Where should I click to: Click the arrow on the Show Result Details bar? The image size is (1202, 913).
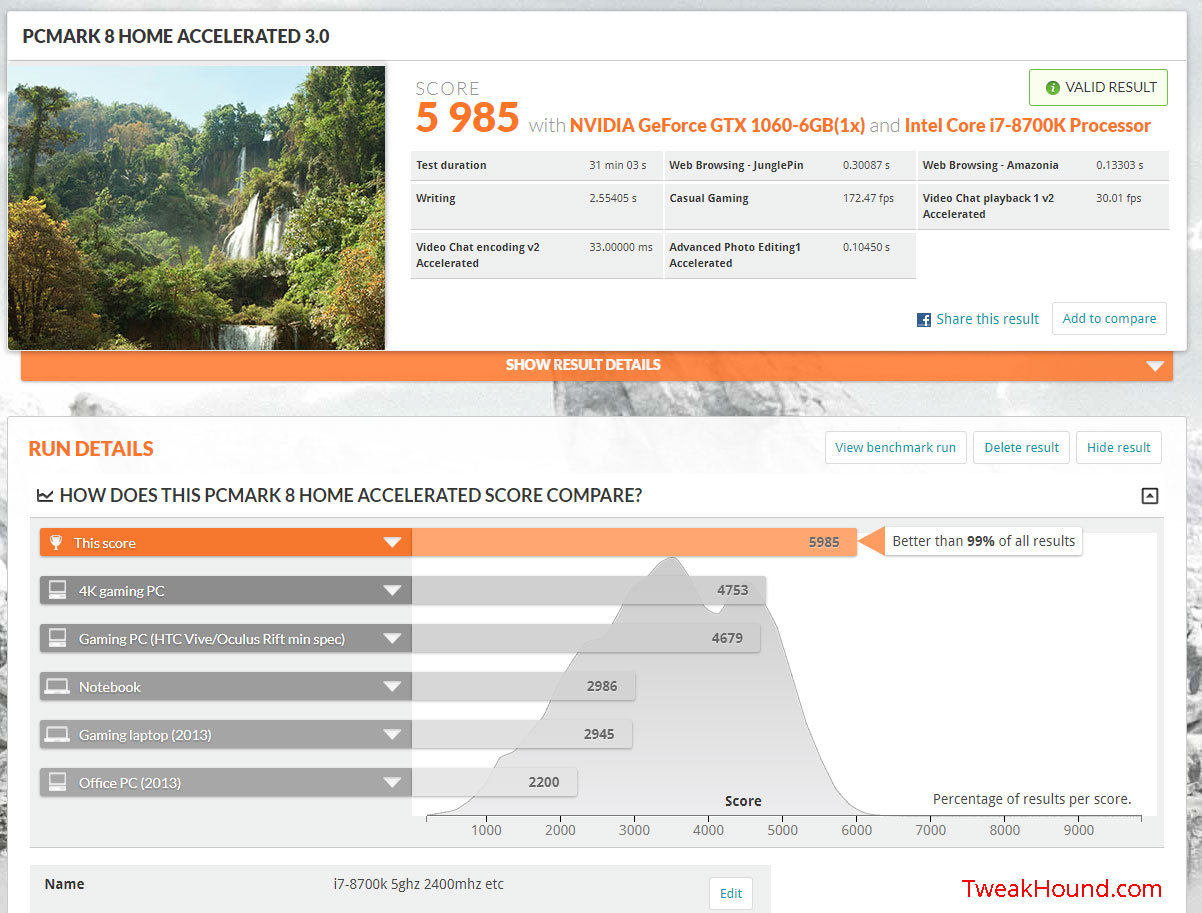click(1156, 366)
